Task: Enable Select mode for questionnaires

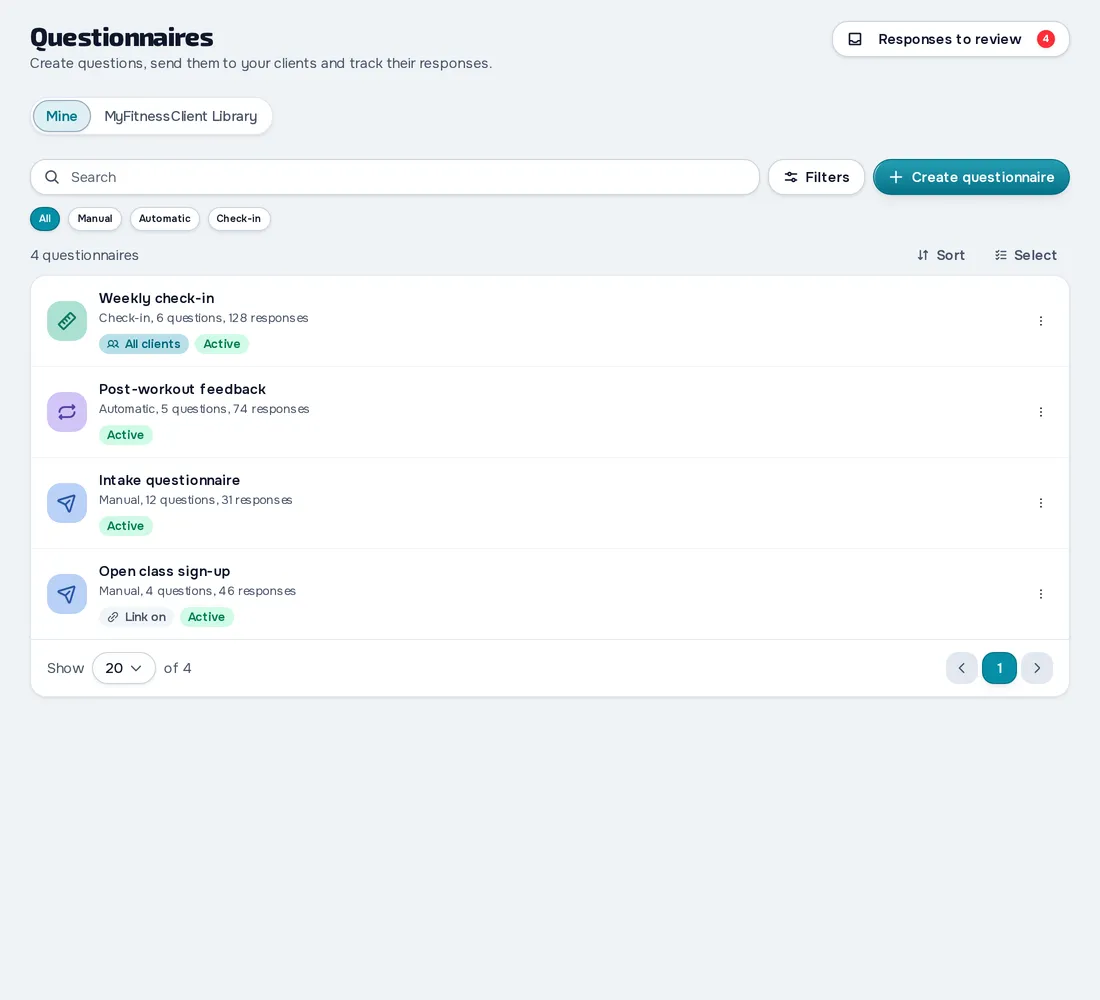Action: click(x=1025, y=255)
